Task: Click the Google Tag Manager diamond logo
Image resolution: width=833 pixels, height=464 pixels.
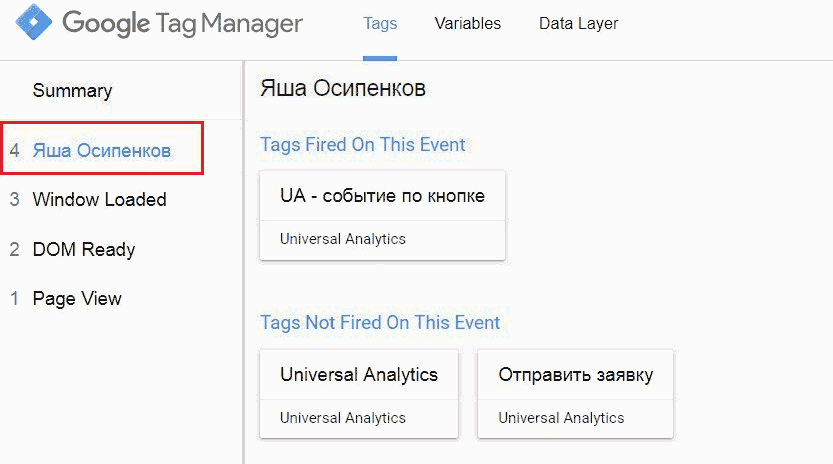Action: [x=33, y=22]
